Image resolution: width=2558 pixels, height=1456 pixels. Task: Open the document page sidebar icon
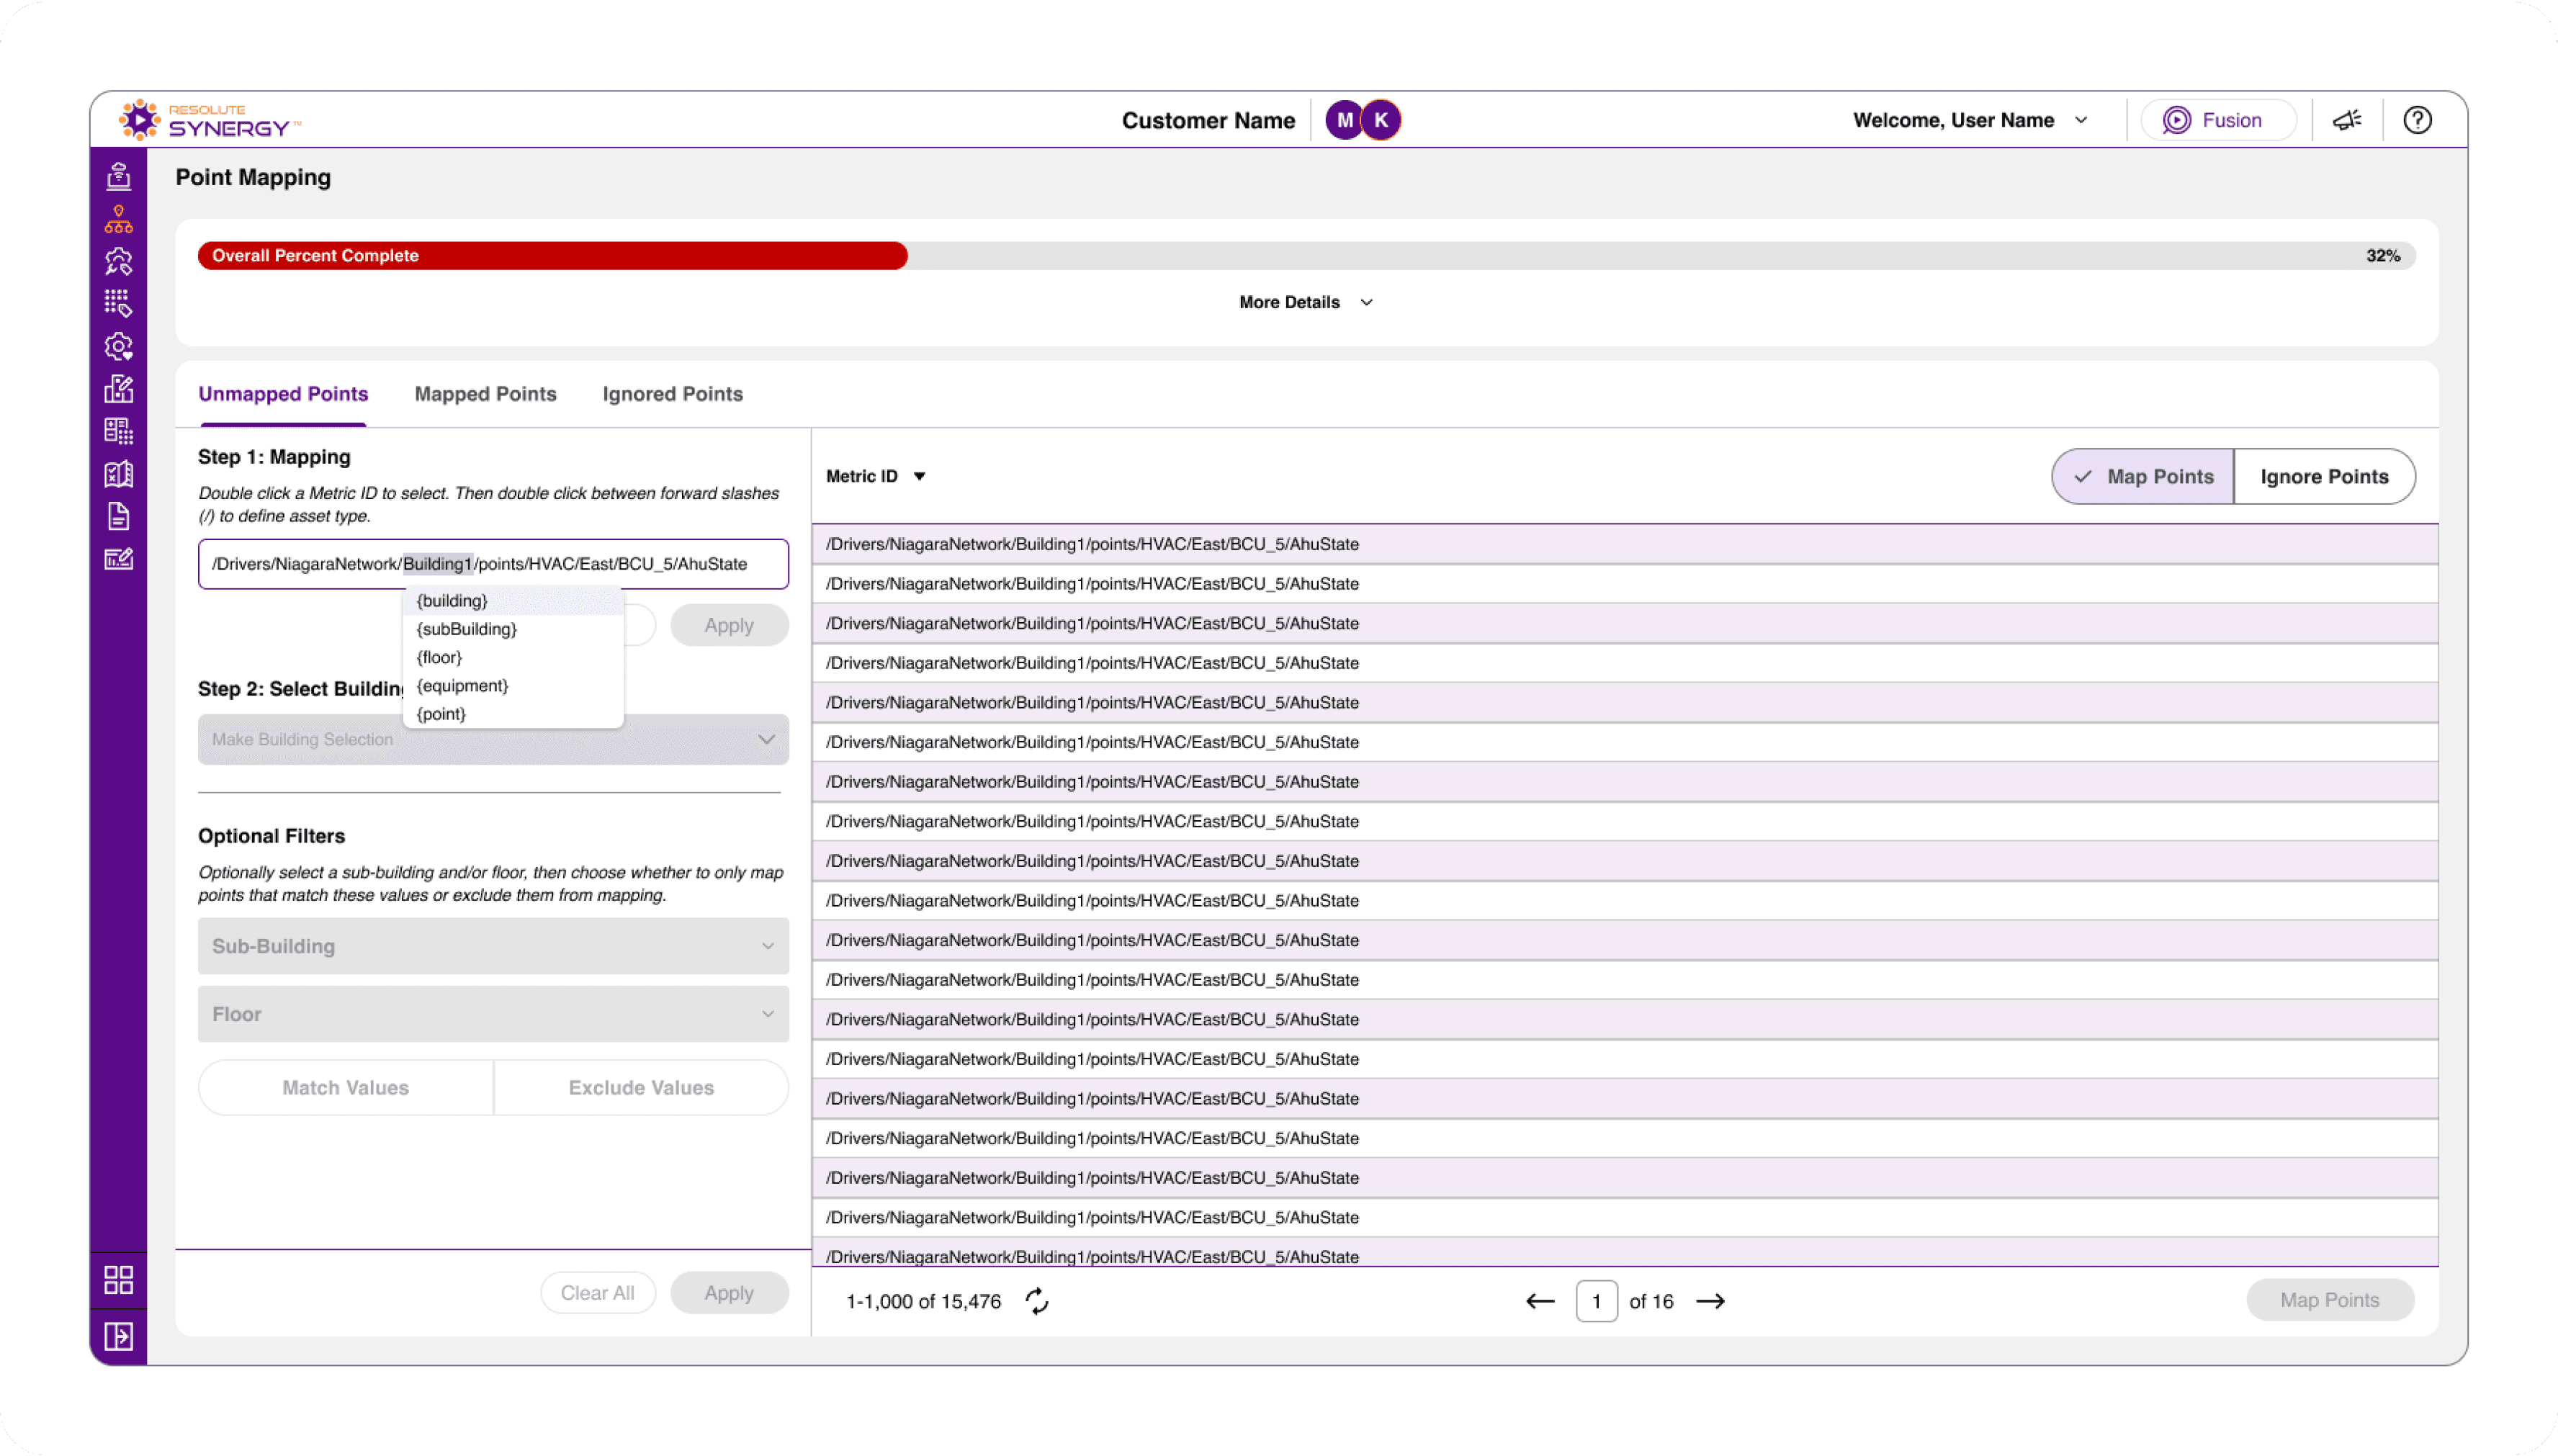pyautogui.click(x=118, y=516)
